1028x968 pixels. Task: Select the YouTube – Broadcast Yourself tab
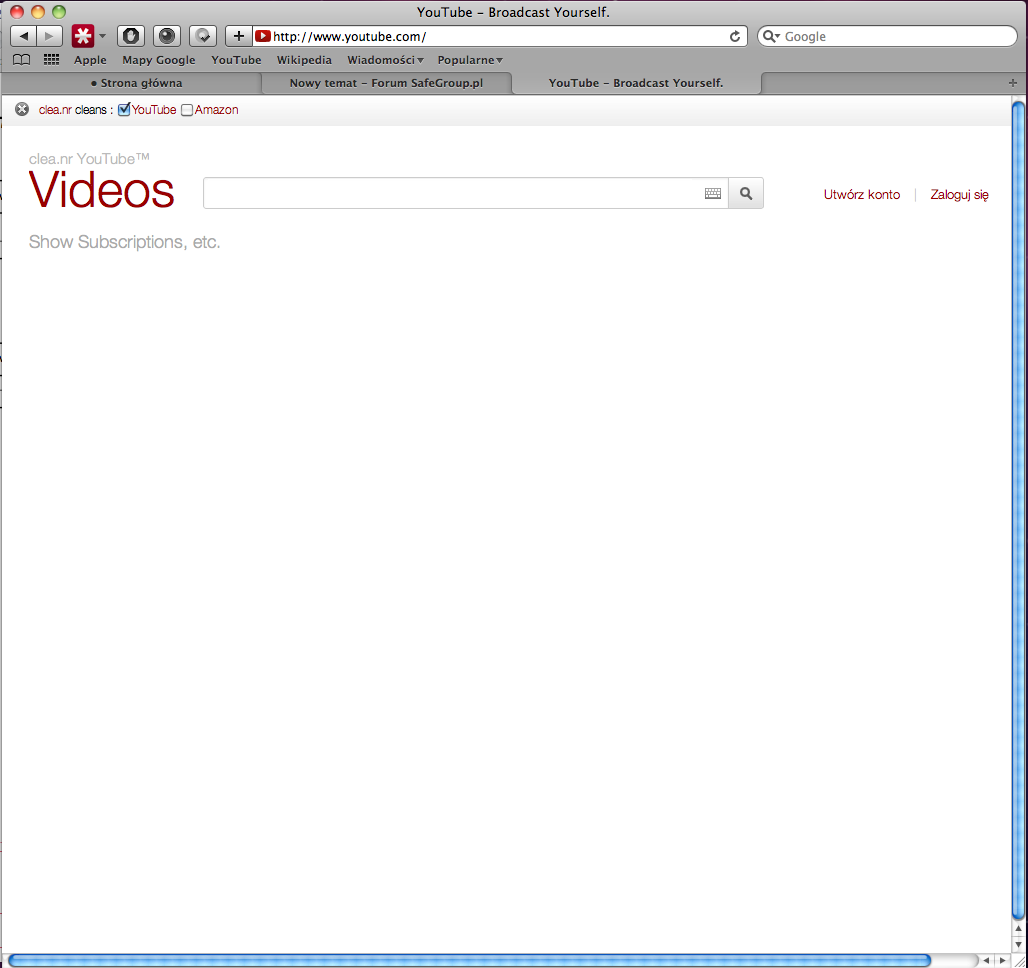pos(636,83)
